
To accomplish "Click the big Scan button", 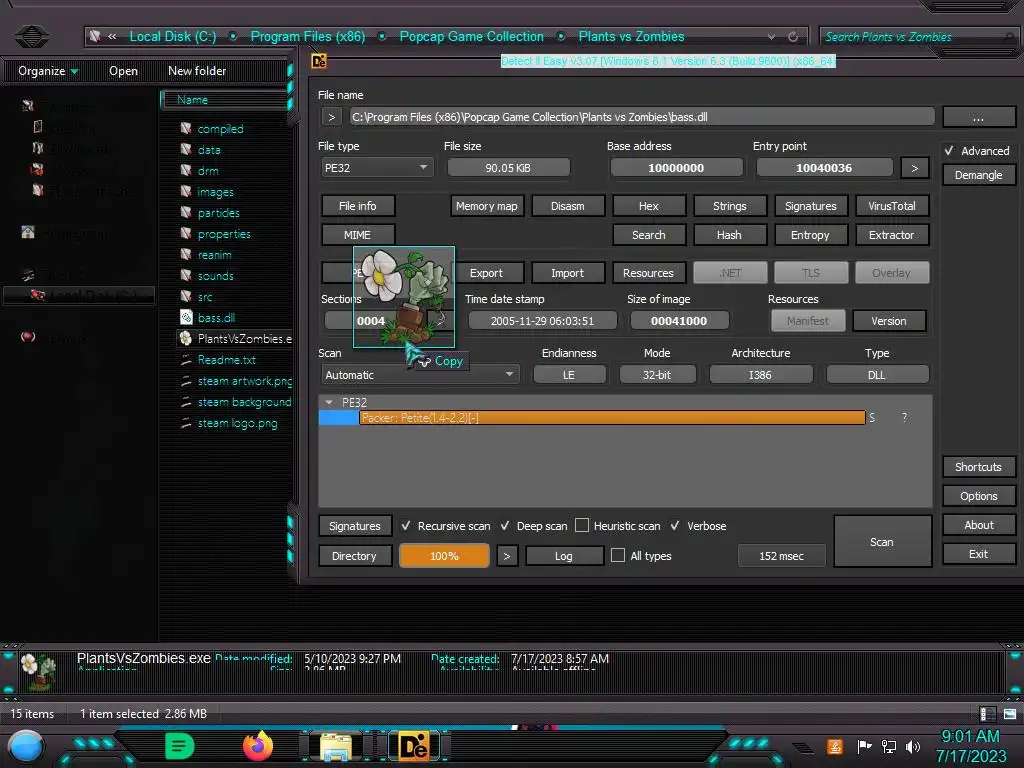I will coord(882,541).
